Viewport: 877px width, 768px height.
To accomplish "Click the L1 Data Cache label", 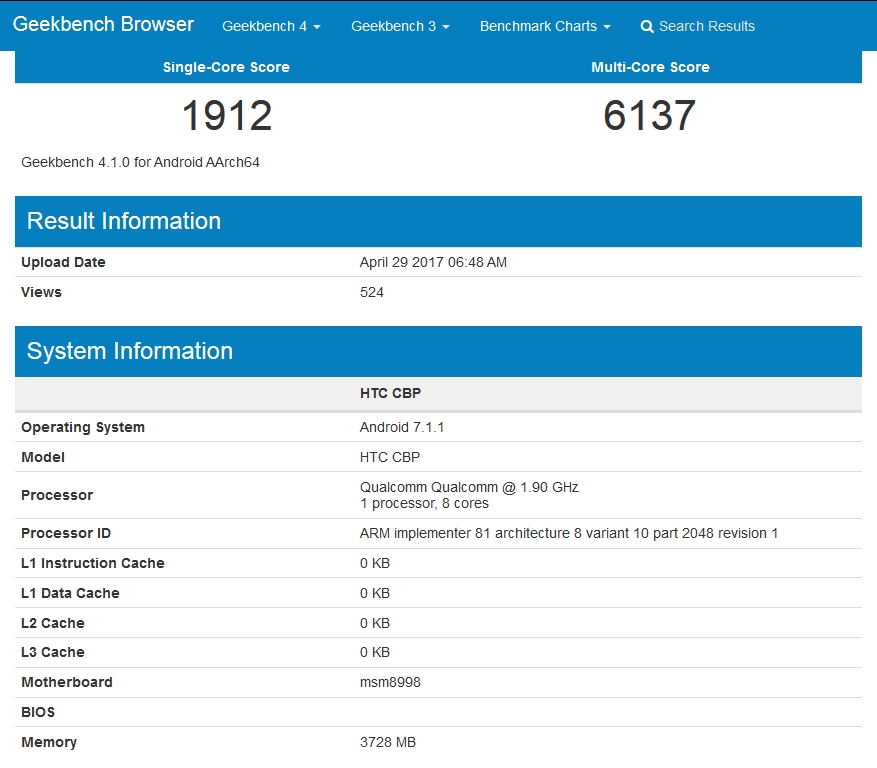I will tap(70, 593).
